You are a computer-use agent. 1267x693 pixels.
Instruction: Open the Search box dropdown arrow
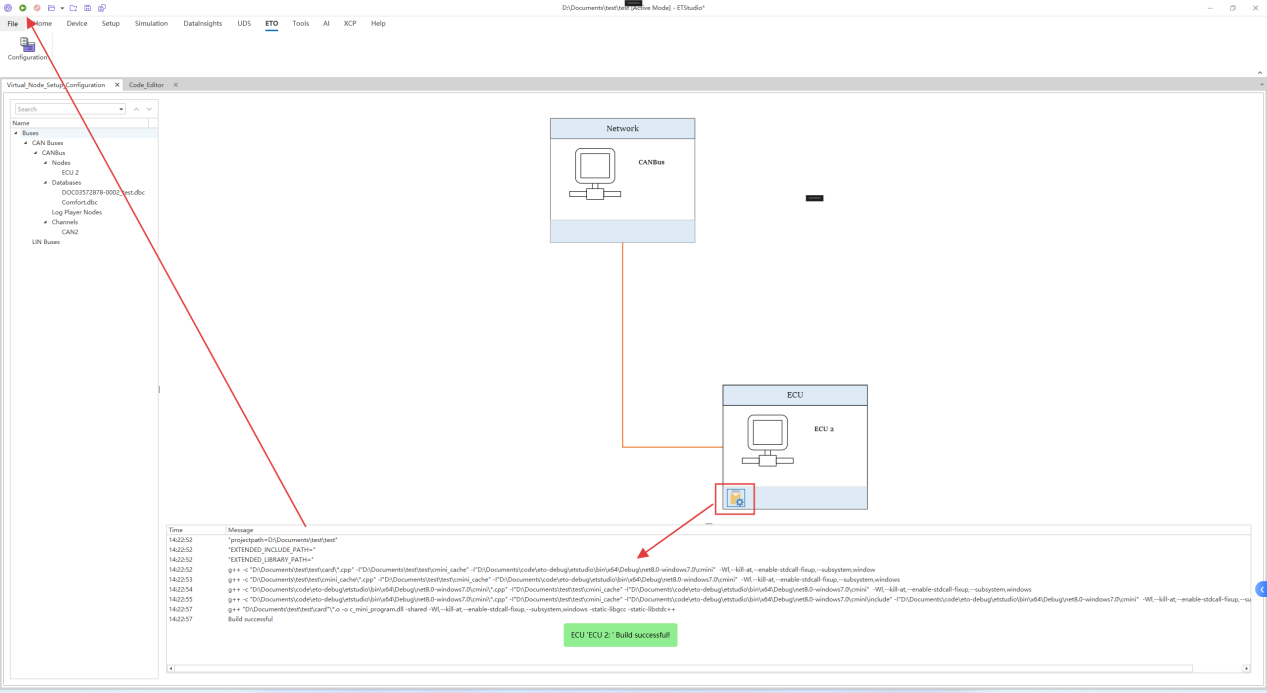[122, 109]
